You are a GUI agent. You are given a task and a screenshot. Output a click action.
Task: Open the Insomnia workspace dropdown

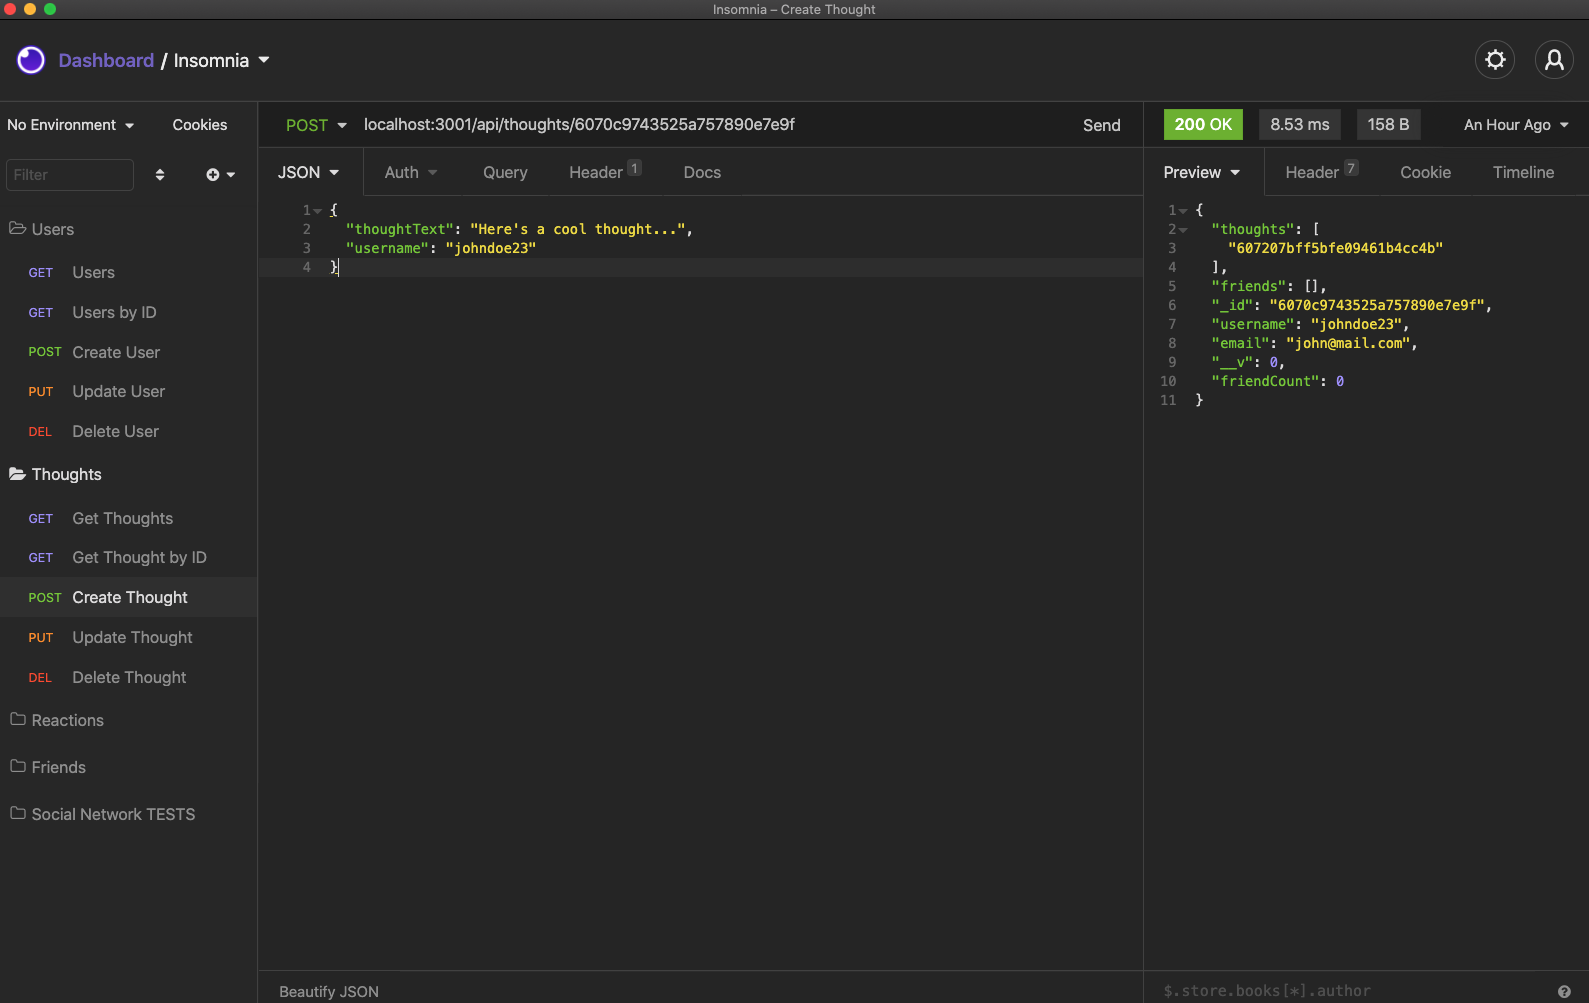point(222,60)
